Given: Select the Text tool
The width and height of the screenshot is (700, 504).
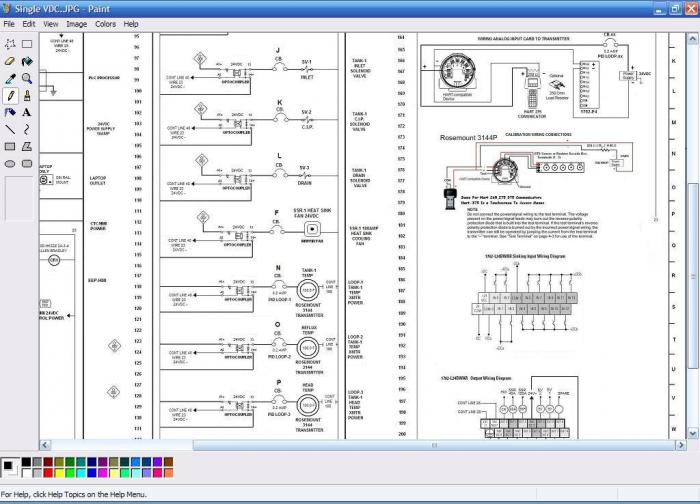Looking at the screenshot, I should point(27,112).
